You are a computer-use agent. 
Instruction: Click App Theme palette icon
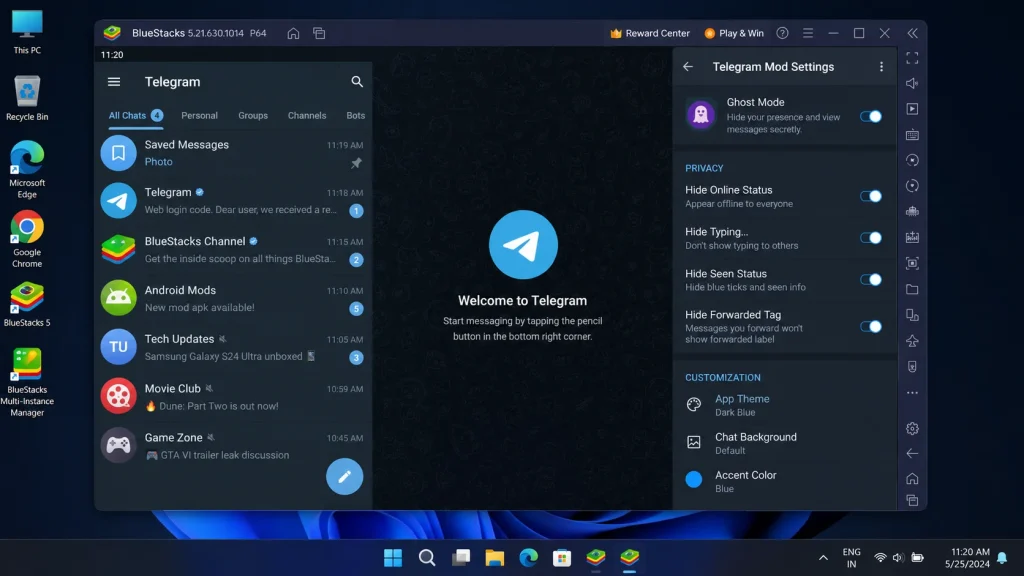[x=694, y=405]
